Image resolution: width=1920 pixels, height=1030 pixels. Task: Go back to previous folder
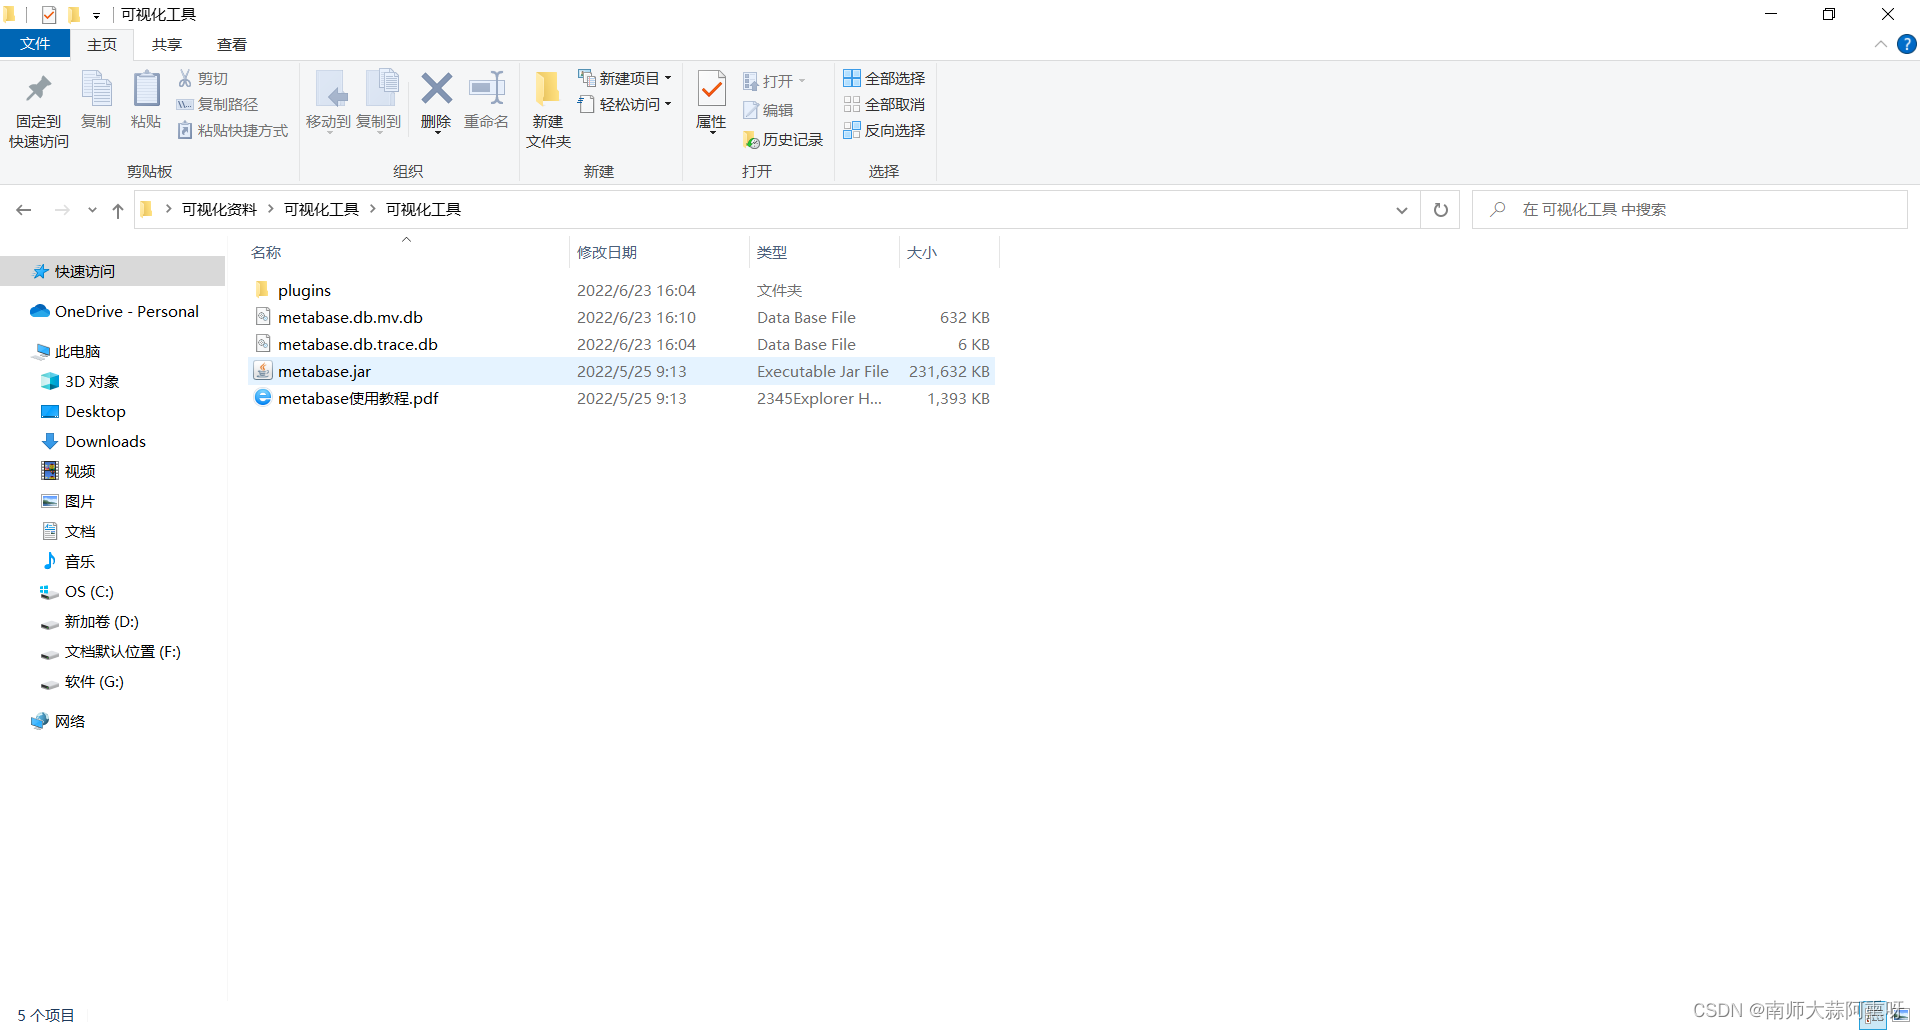tap(24, 210)
